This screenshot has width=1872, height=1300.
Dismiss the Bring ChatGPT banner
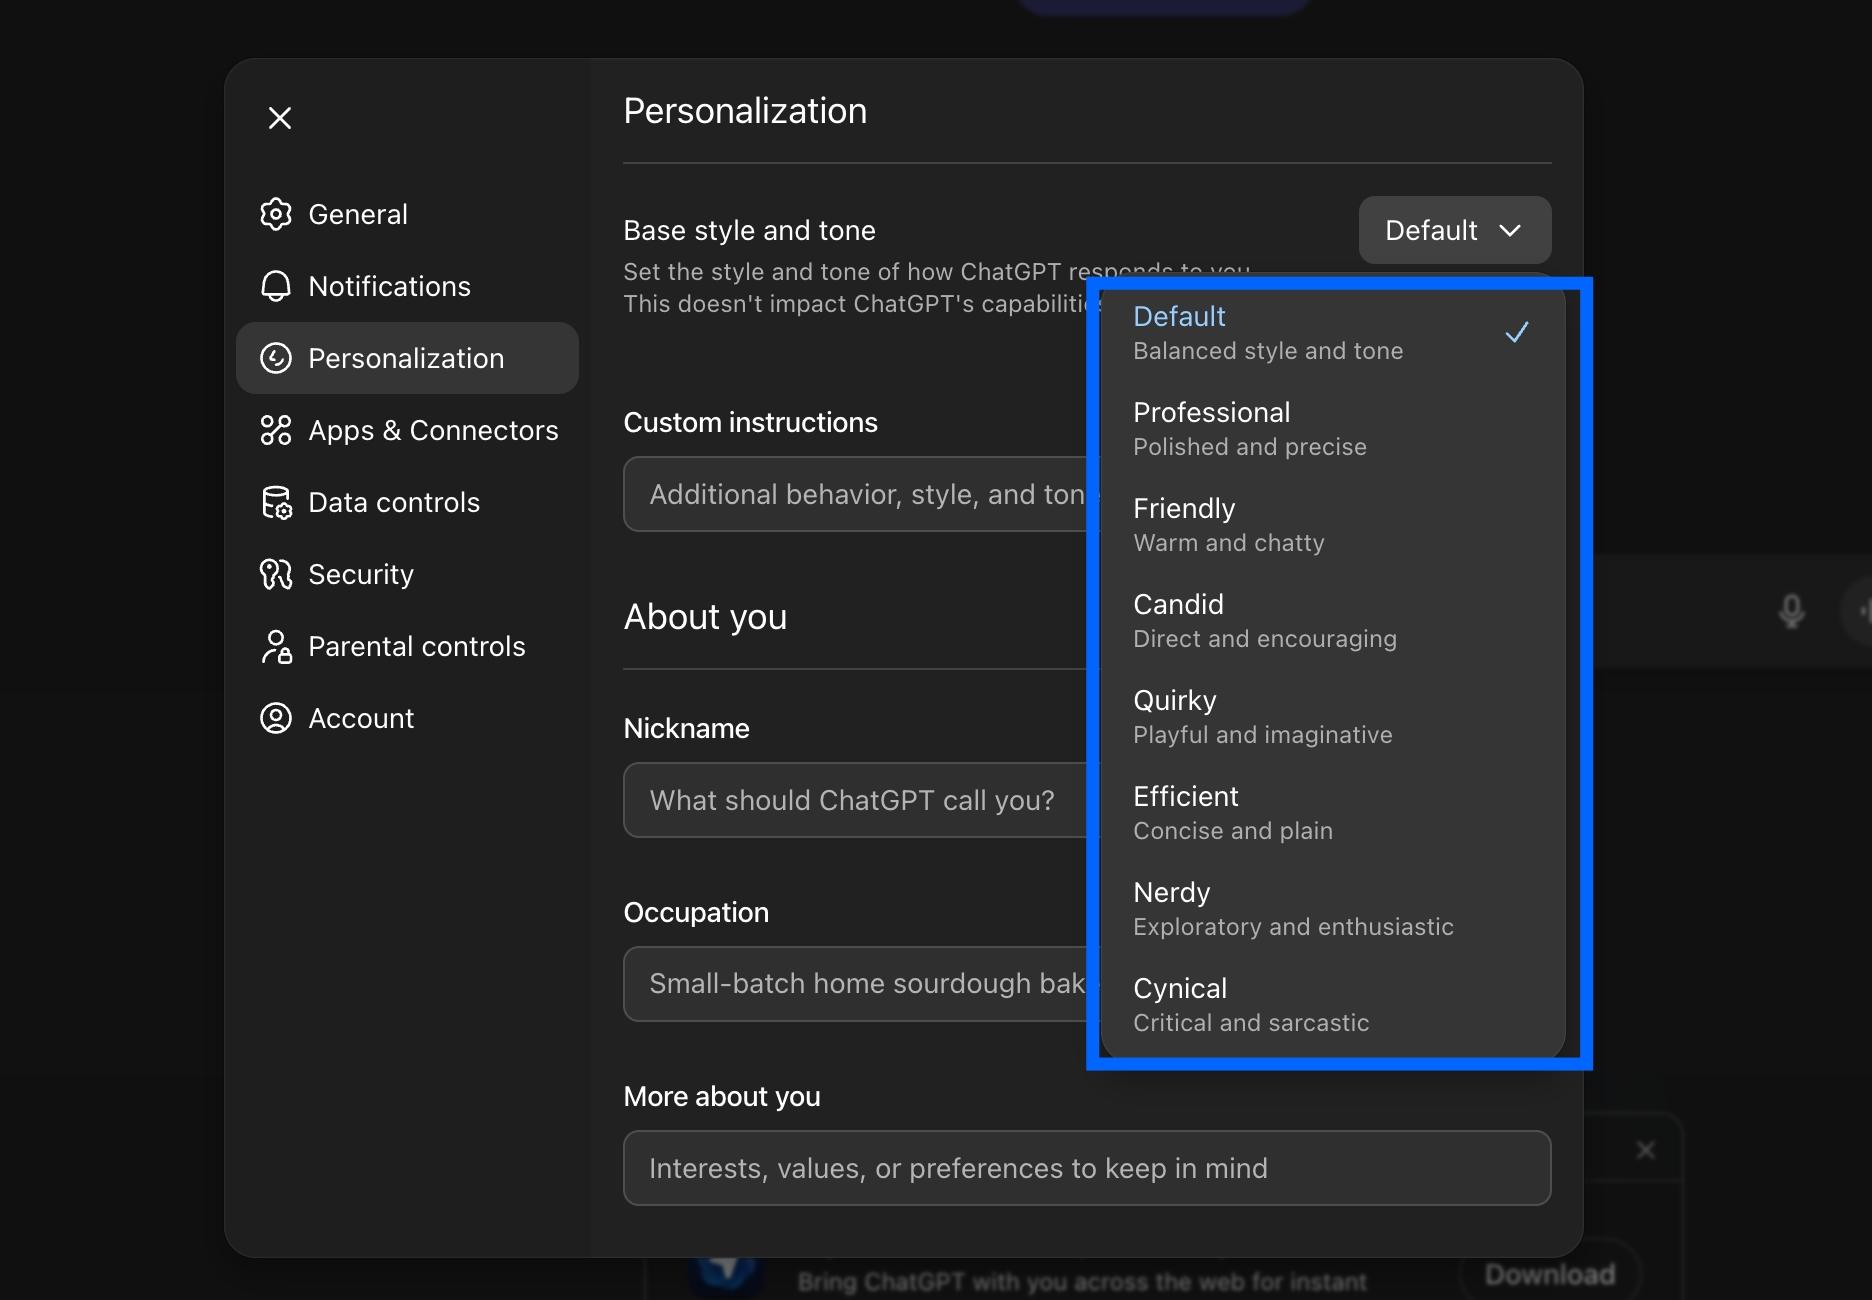tap(1644, 1149)
